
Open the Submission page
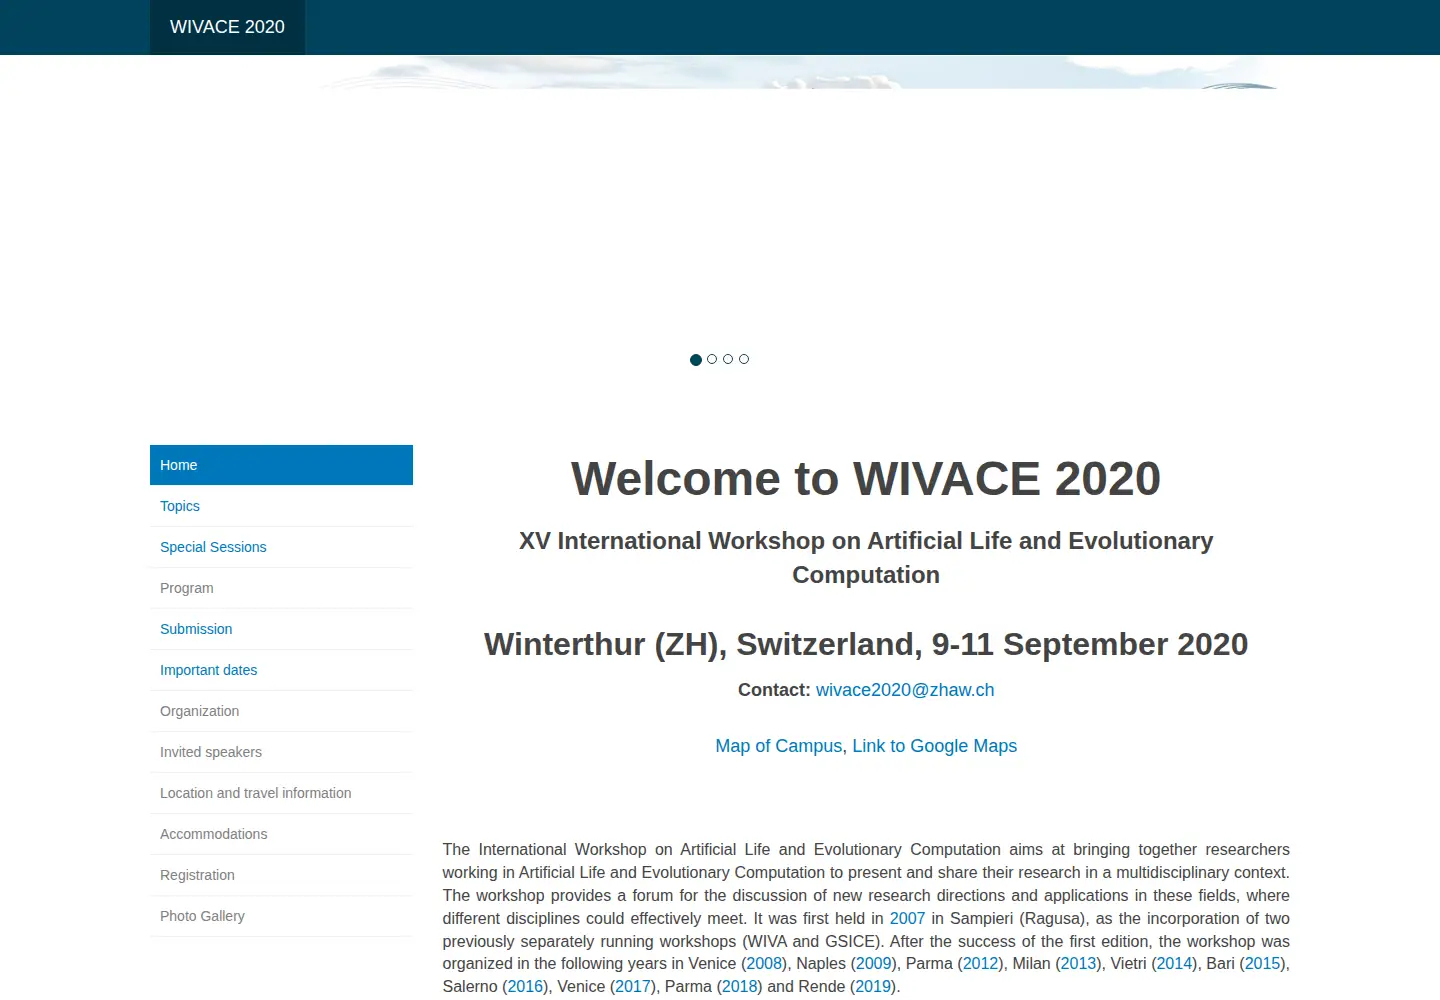coord(281,629)
